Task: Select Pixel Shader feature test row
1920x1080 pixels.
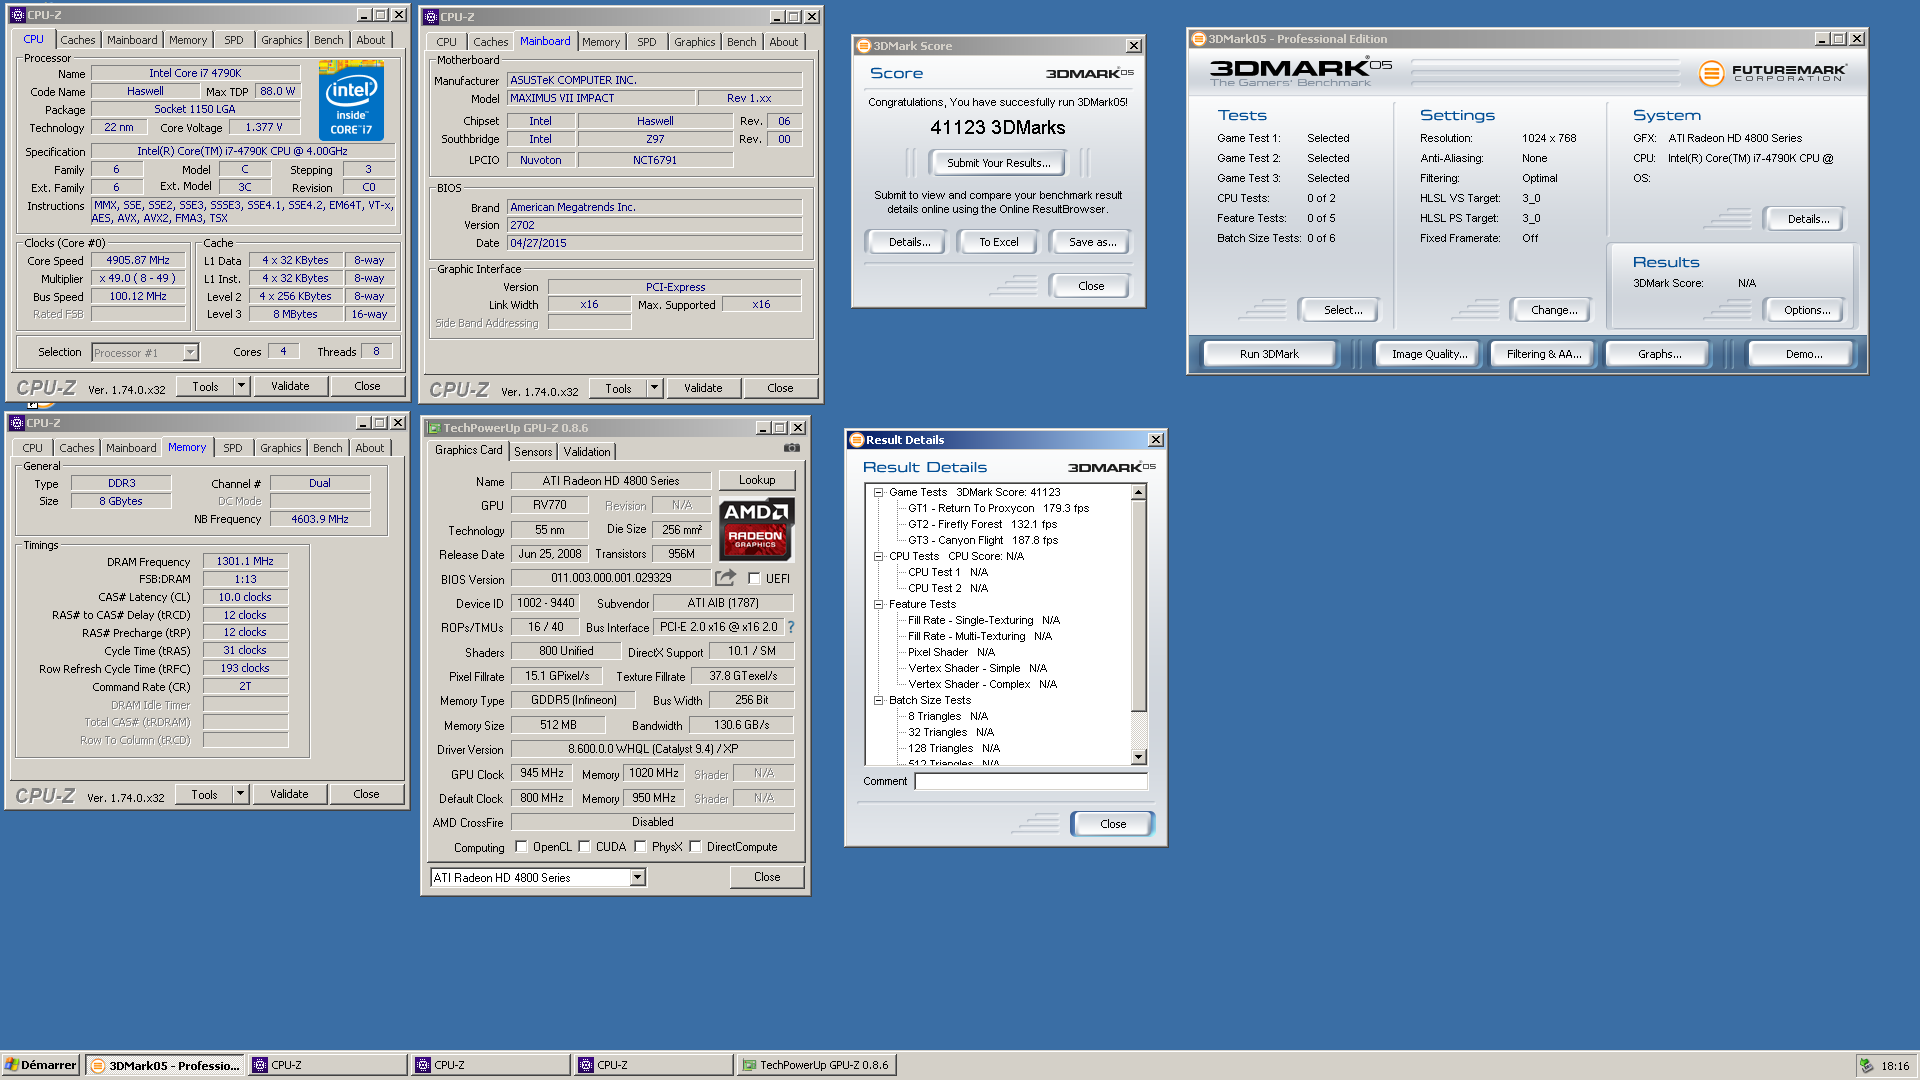Action: (x=951, y=652)
